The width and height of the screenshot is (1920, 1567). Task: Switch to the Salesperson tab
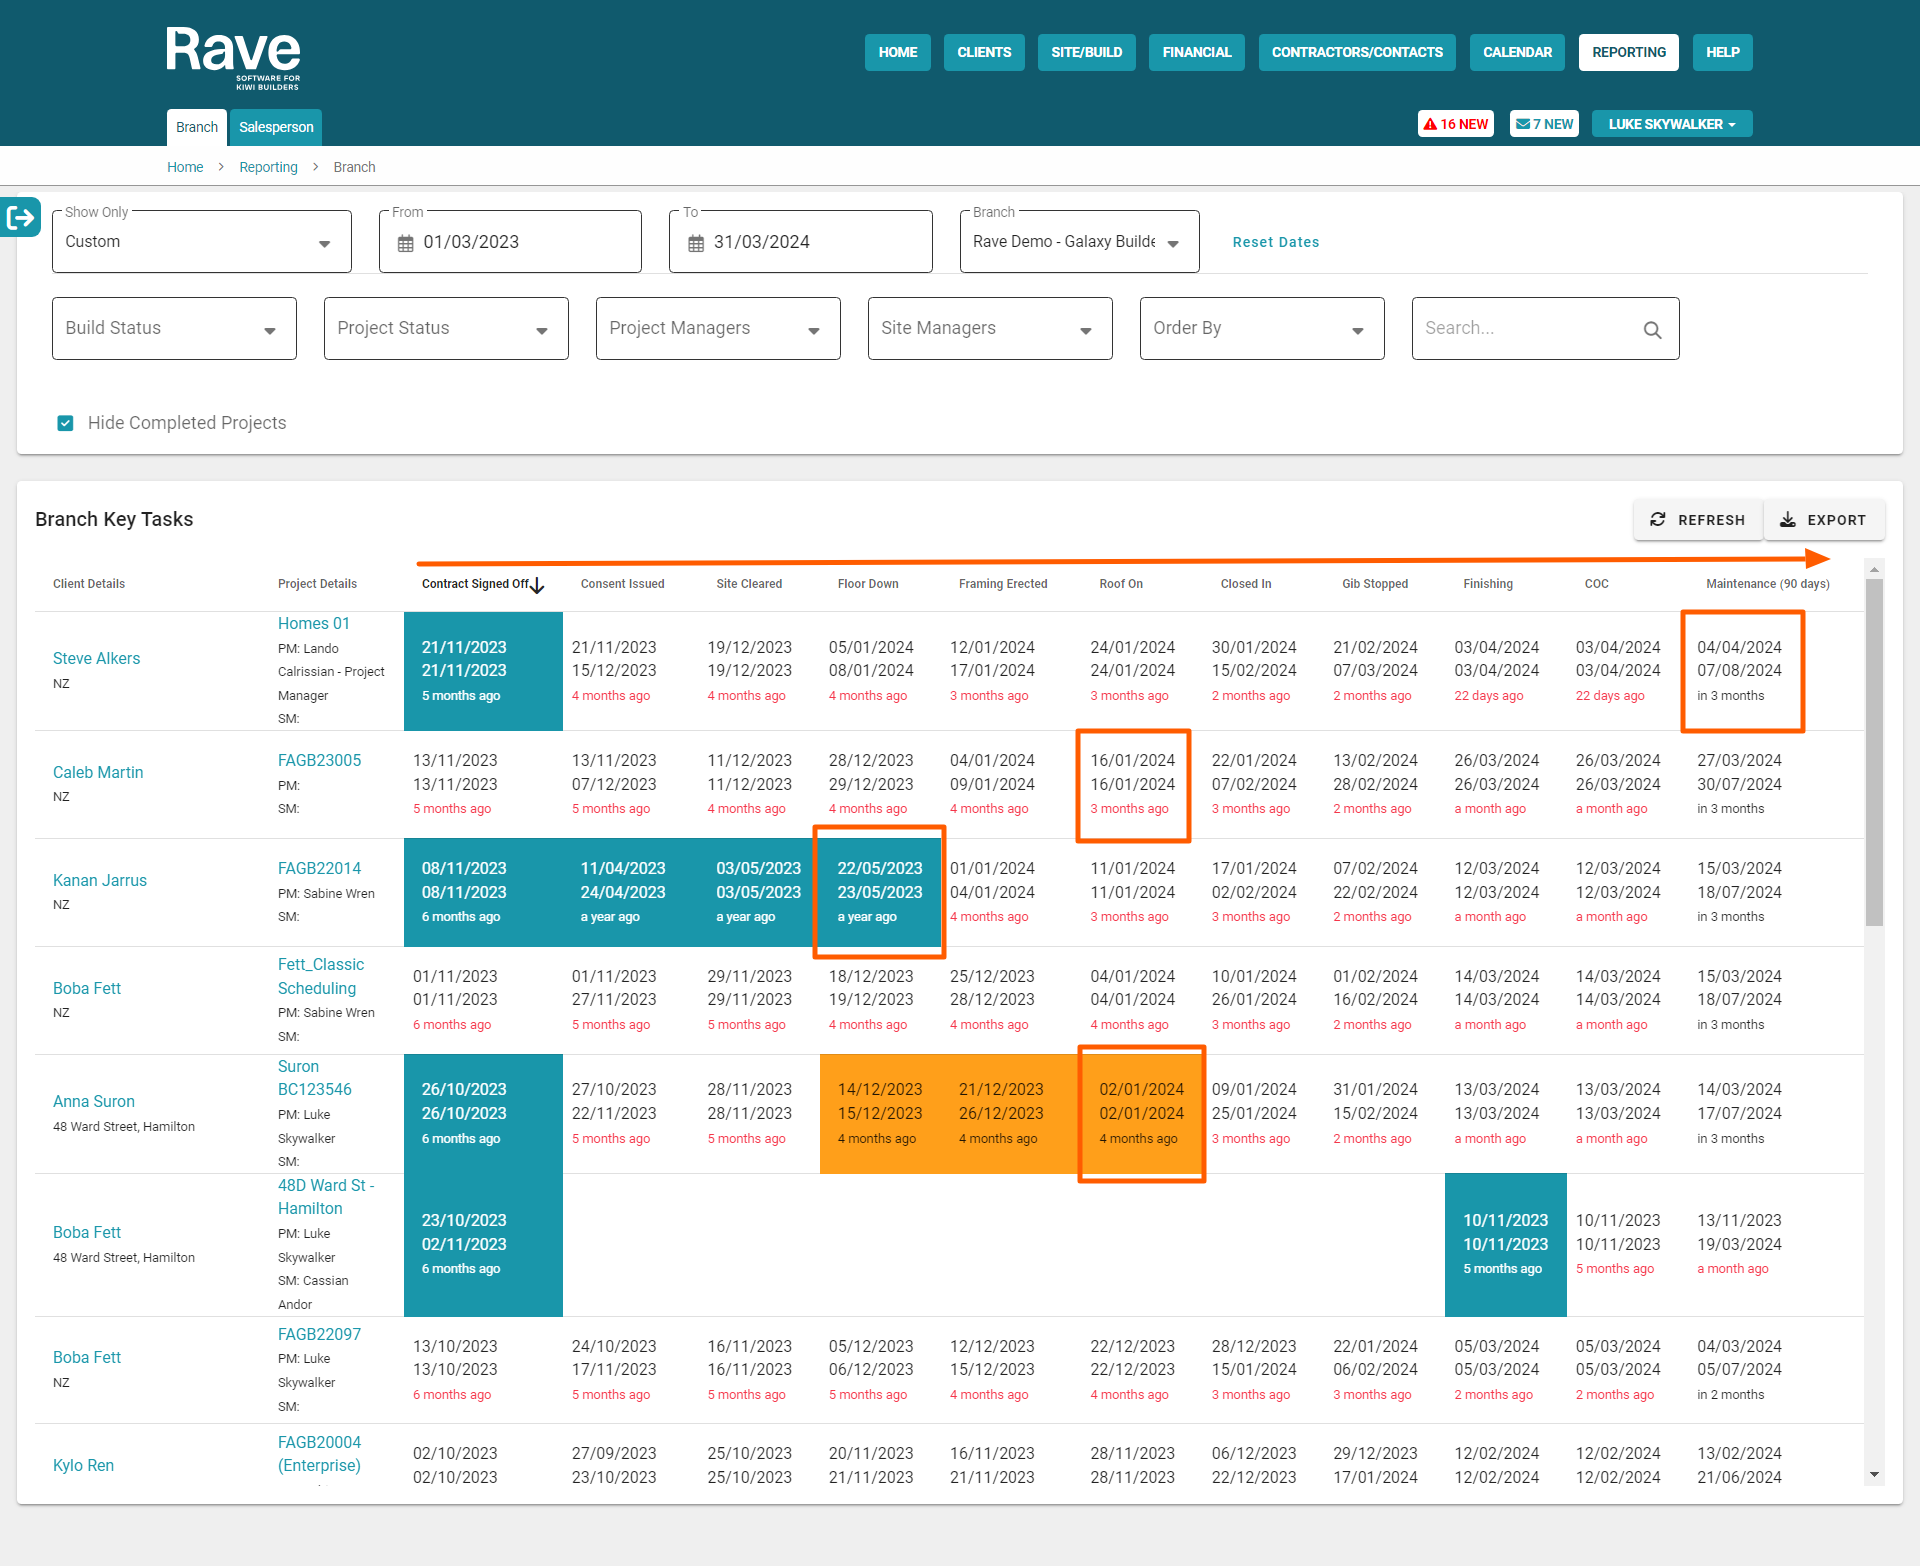point(276,127)
